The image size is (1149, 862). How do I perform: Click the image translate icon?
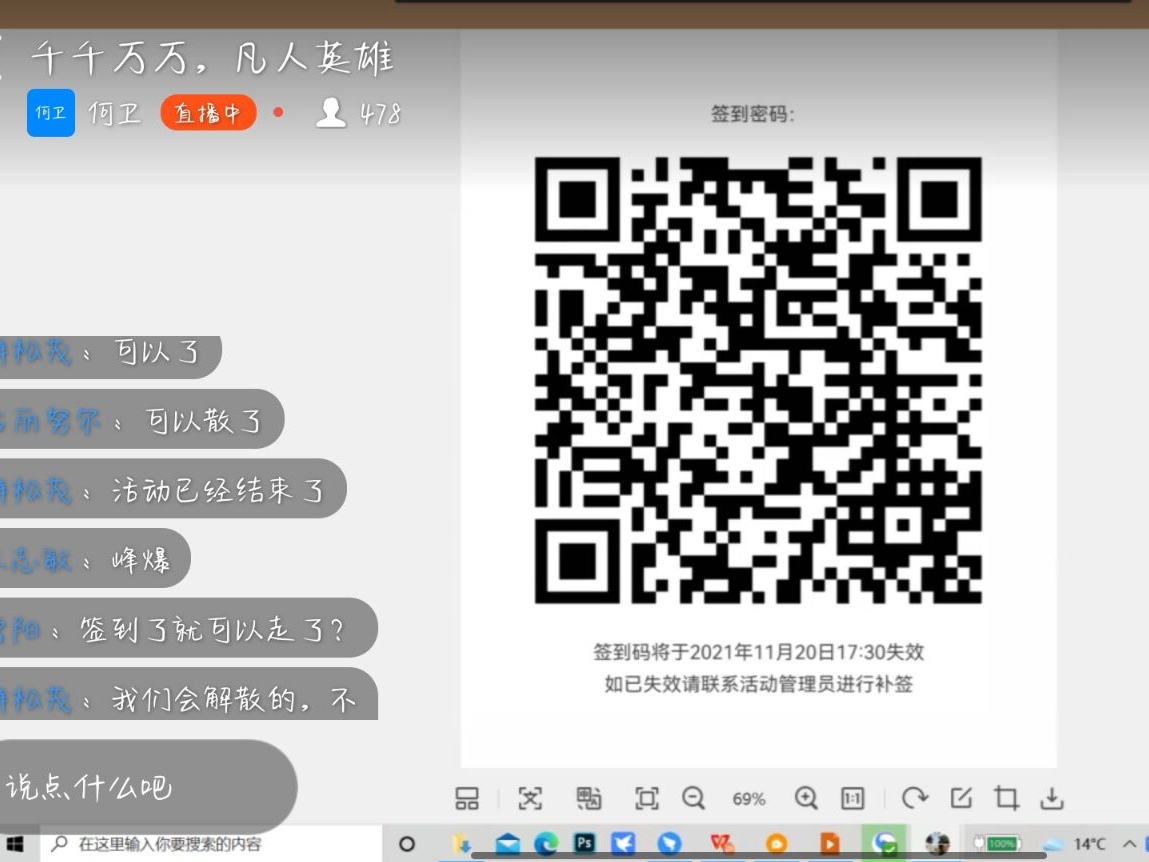coord(589,798)
